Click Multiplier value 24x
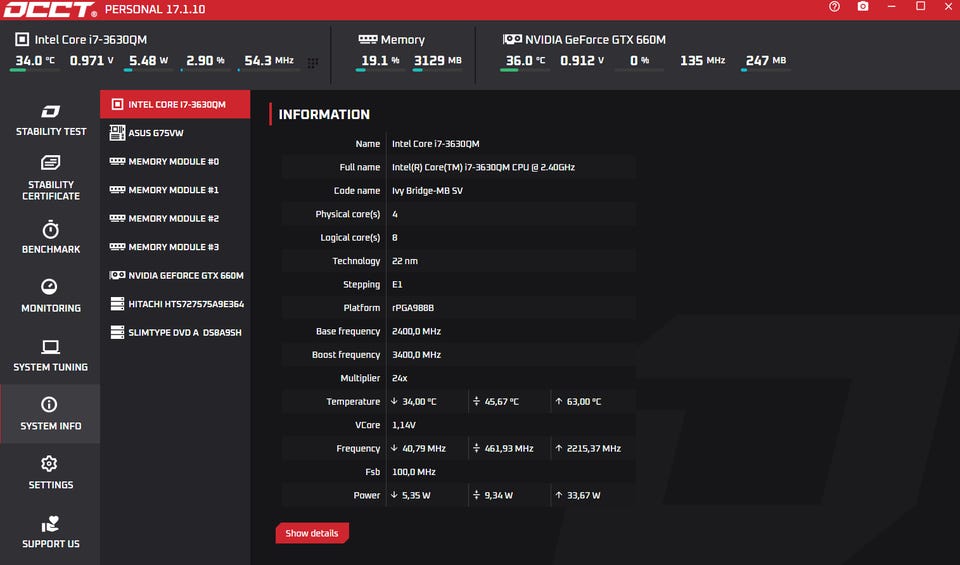 coord(400,378)
